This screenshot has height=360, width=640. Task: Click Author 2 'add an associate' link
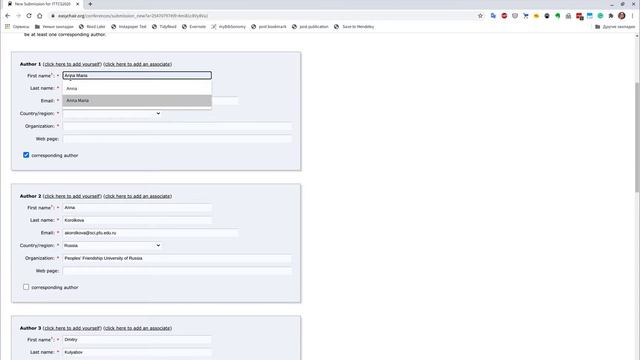(x=138, y=196)
